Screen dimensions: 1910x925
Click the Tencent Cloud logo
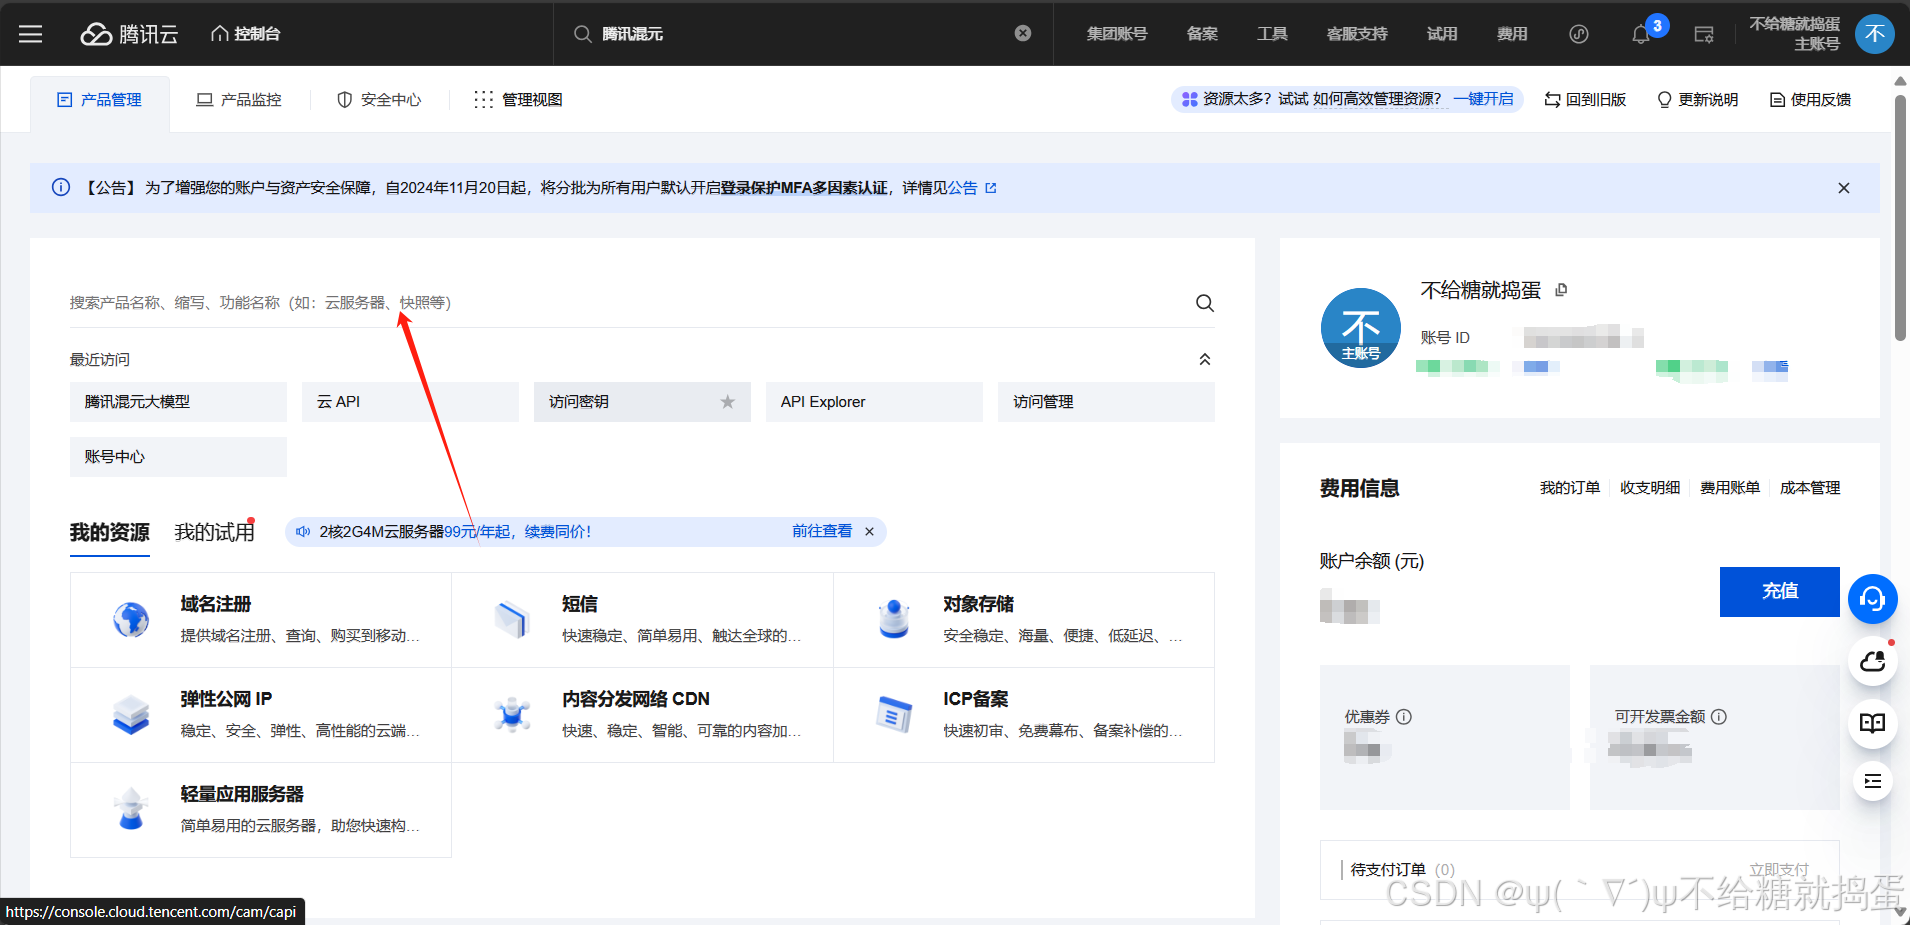(x=129, y=34)
